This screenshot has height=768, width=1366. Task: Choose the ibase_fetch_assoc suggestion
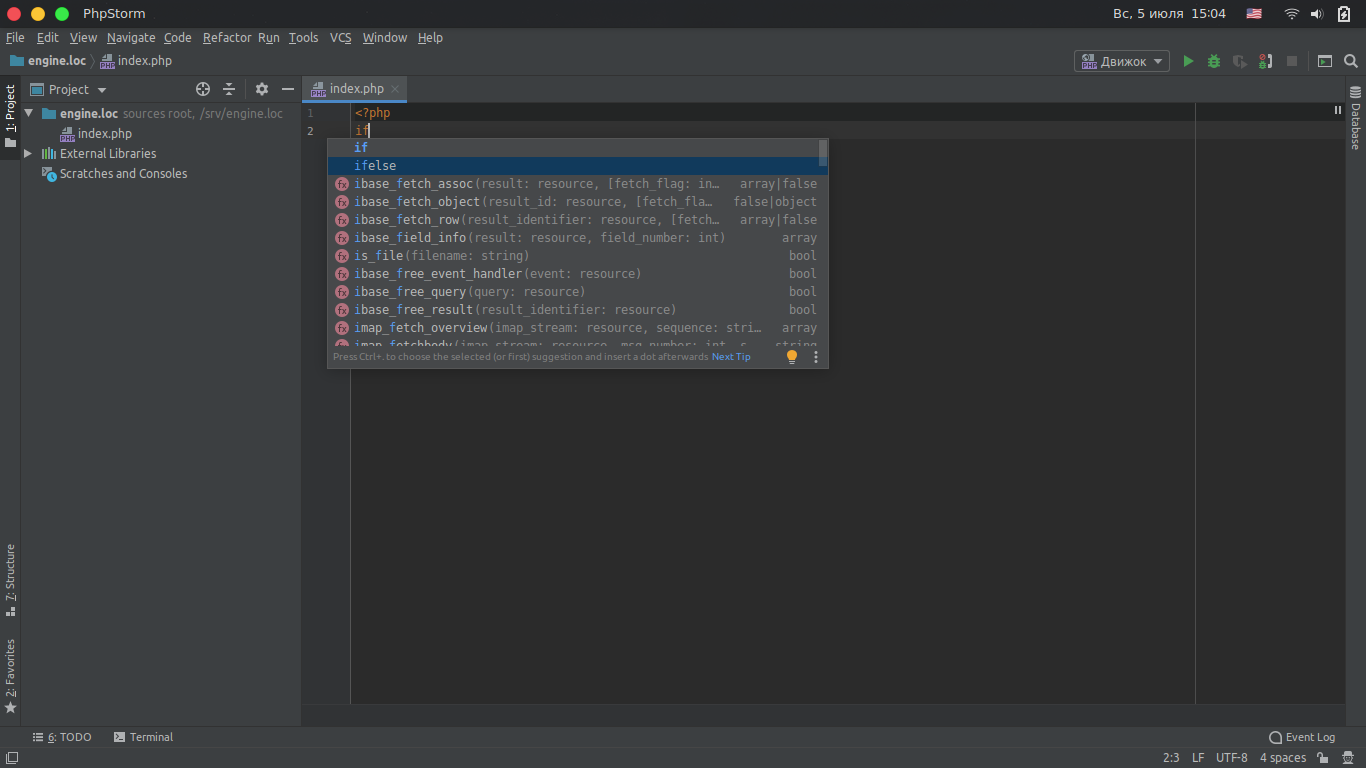(573, 184)
